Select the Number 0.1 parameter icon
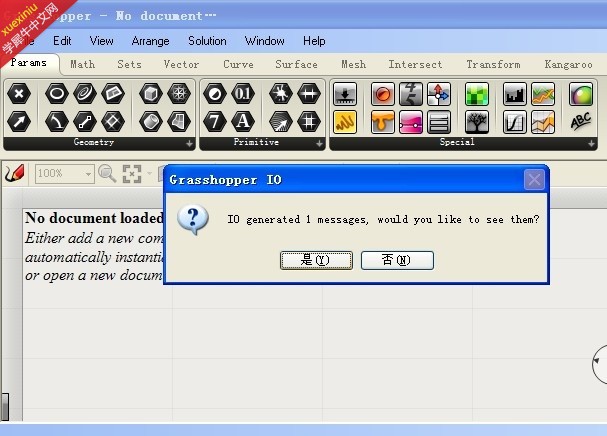This screenshot has width=607, height=436. tap(243, 93)
